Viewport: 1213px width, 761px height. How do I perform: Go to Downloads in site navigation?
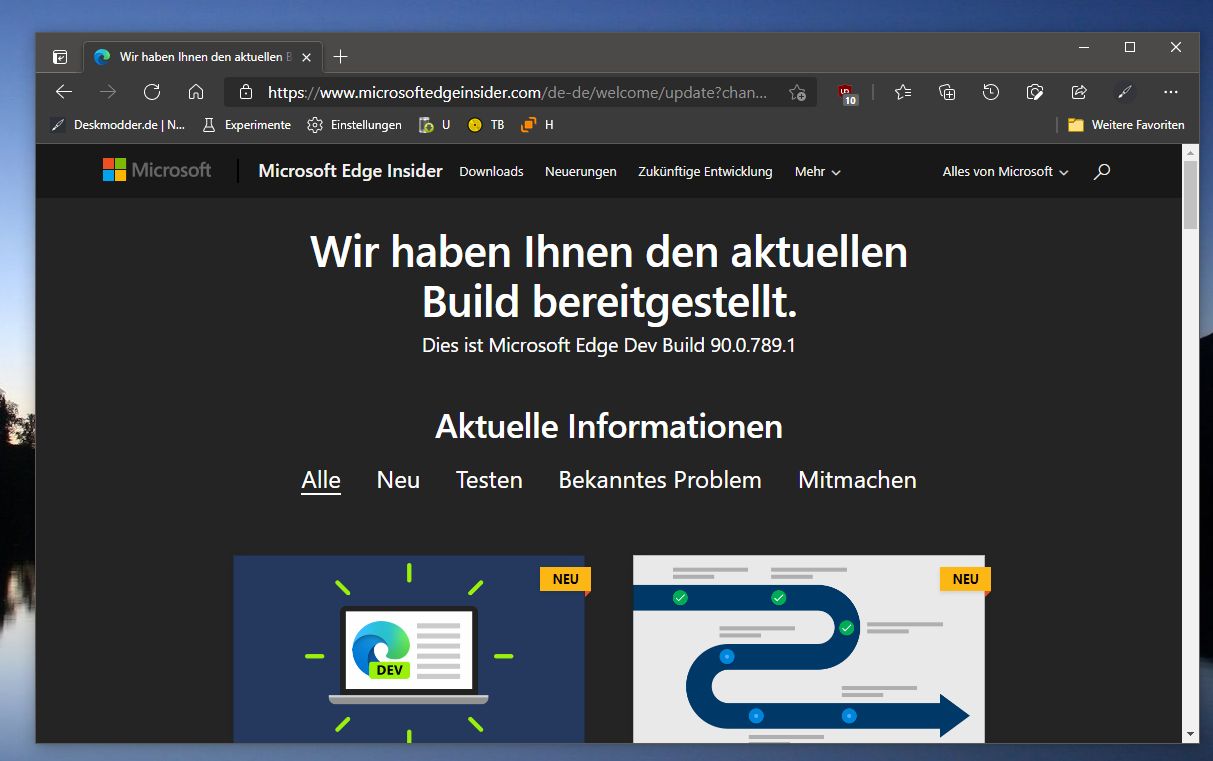[x=491, y=172]
